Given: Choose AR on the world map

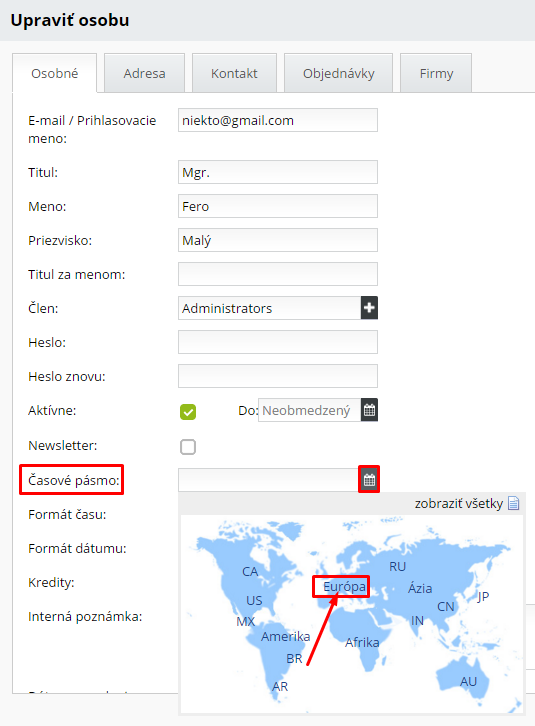Looking at the screenshot, I should (280, 687).
